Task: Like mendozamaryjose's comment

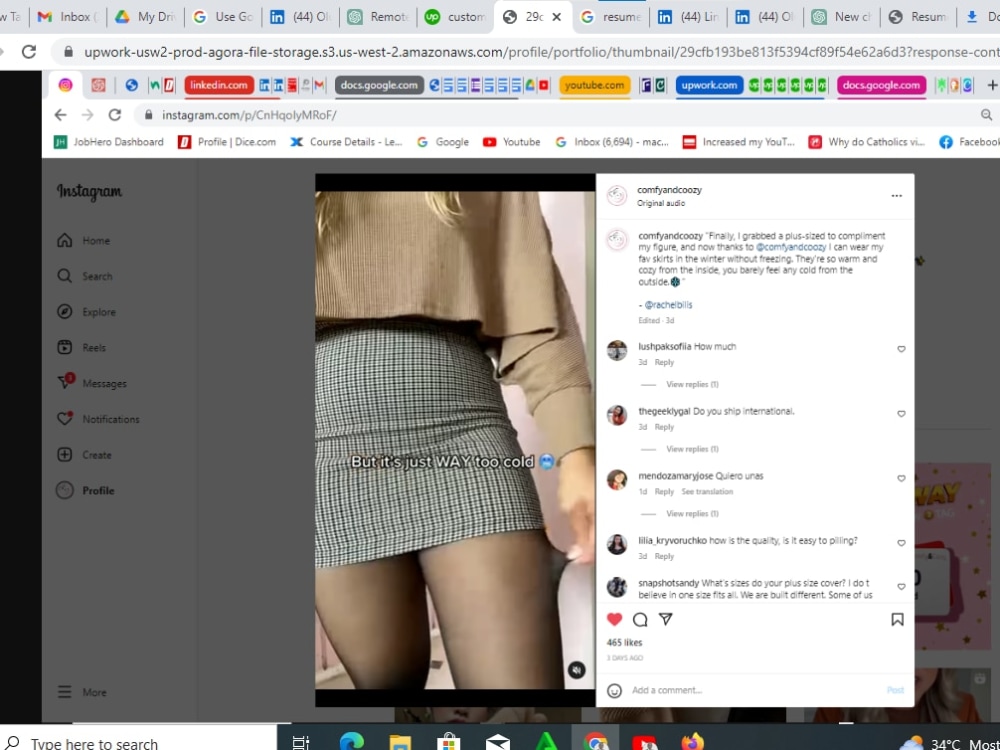Action: coord(901,478)
